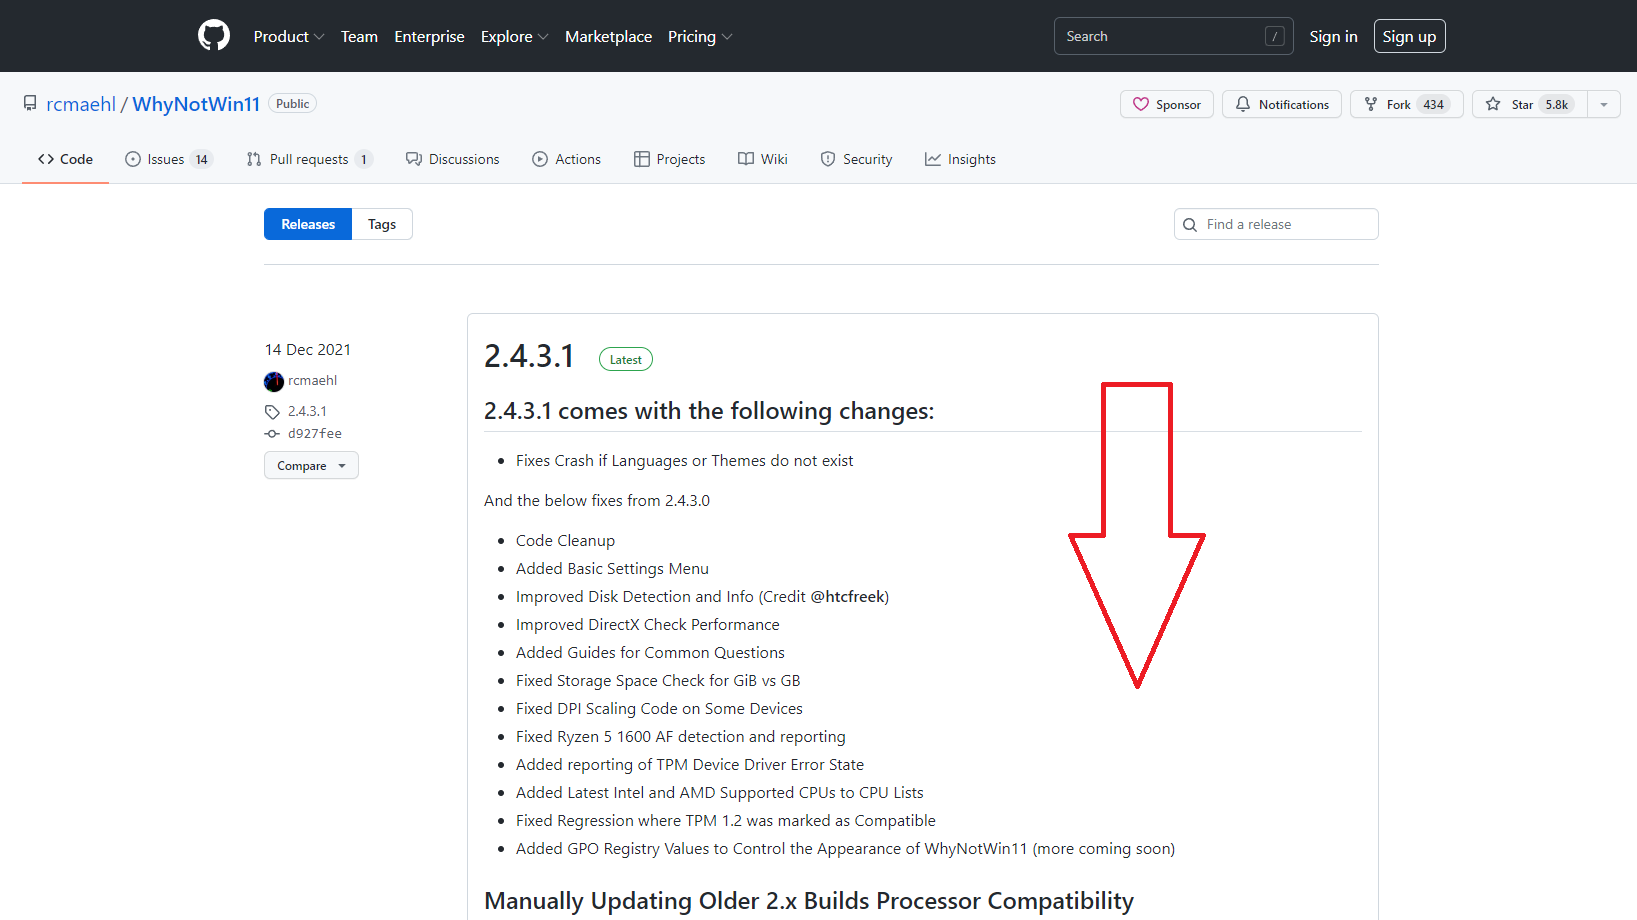Click the Fork count 434
Image resolution: width=1637 pixels, height=920 pixels.
pos(1433,104)
